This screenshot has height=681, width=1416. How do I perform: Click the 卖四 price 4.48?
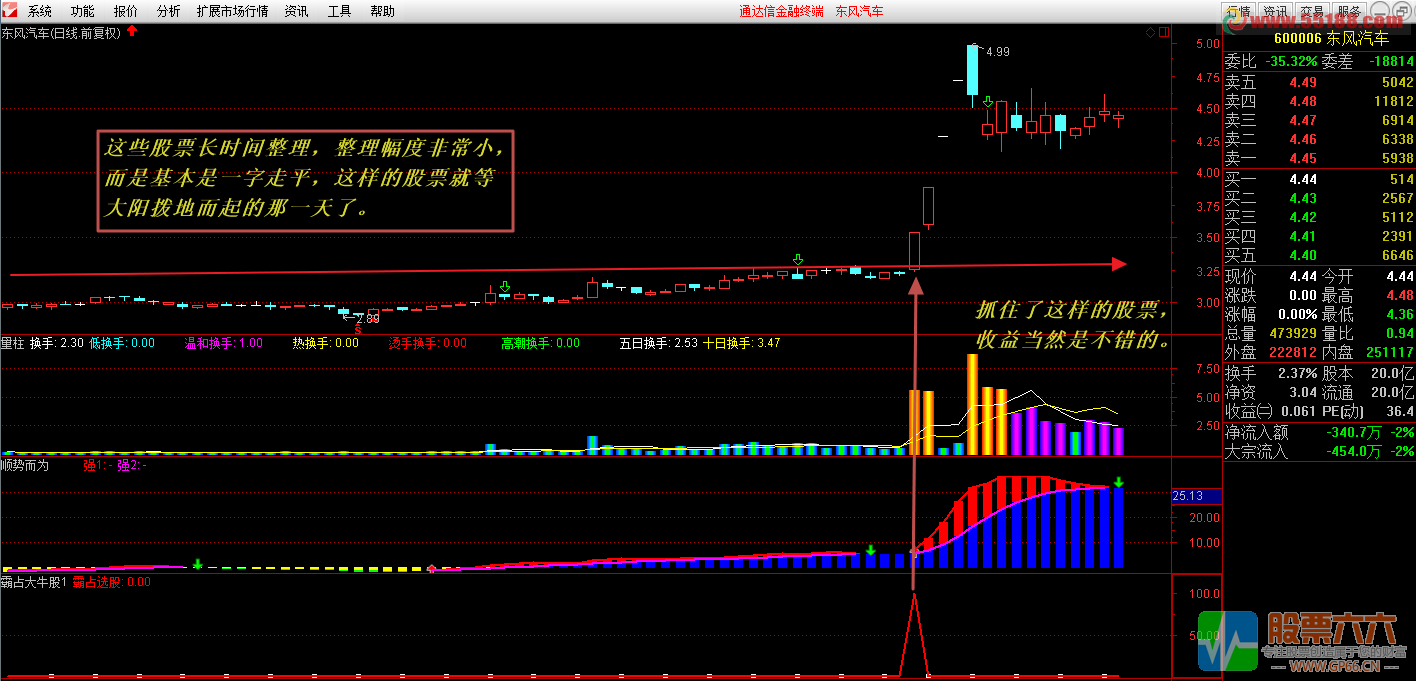click(1303, 101)
